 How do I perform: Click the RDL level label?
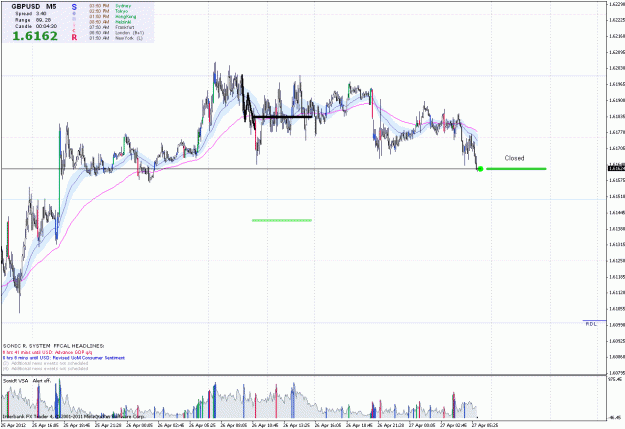click(591, 324)
